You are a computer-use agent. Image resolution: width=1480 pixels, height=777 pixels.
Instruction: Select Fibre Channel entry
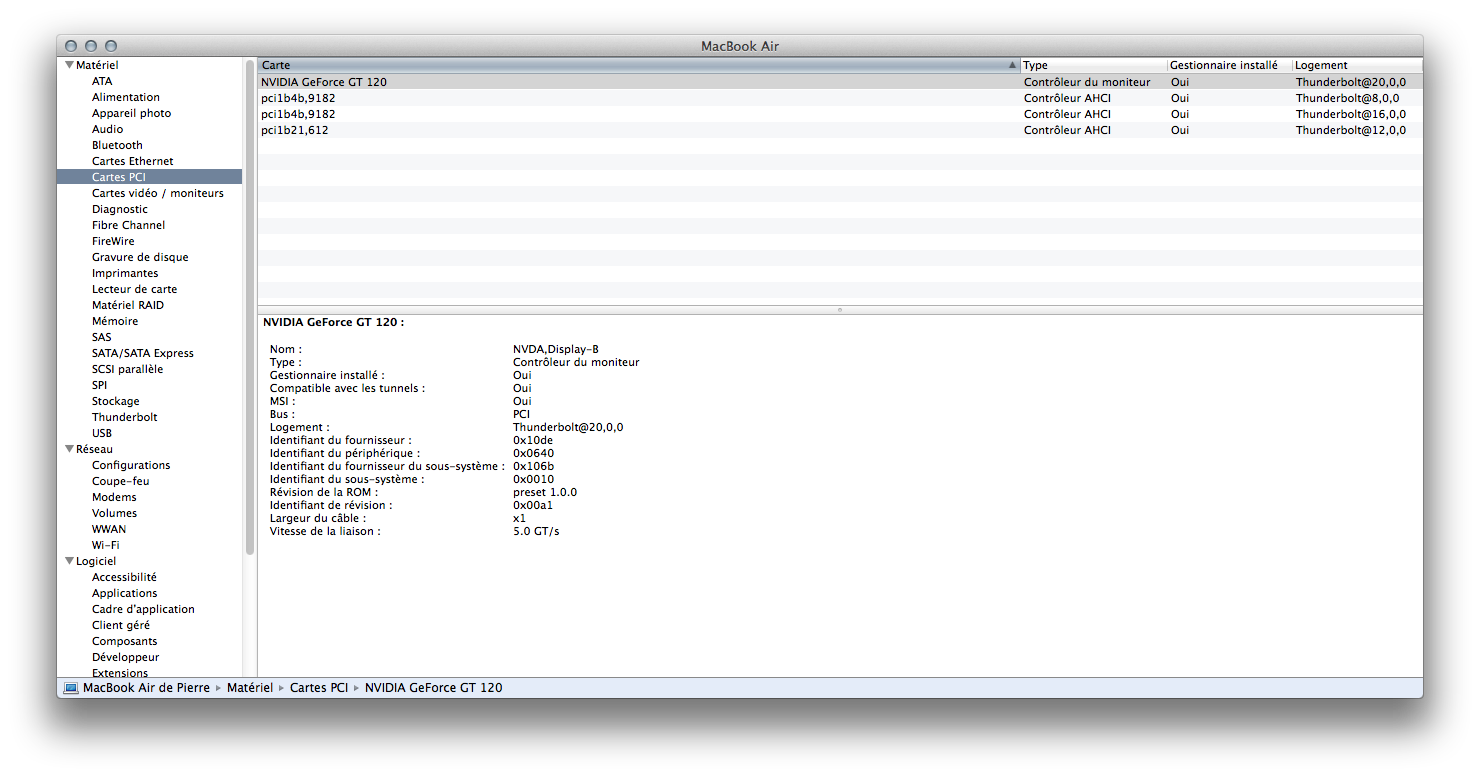click(129, 225)
